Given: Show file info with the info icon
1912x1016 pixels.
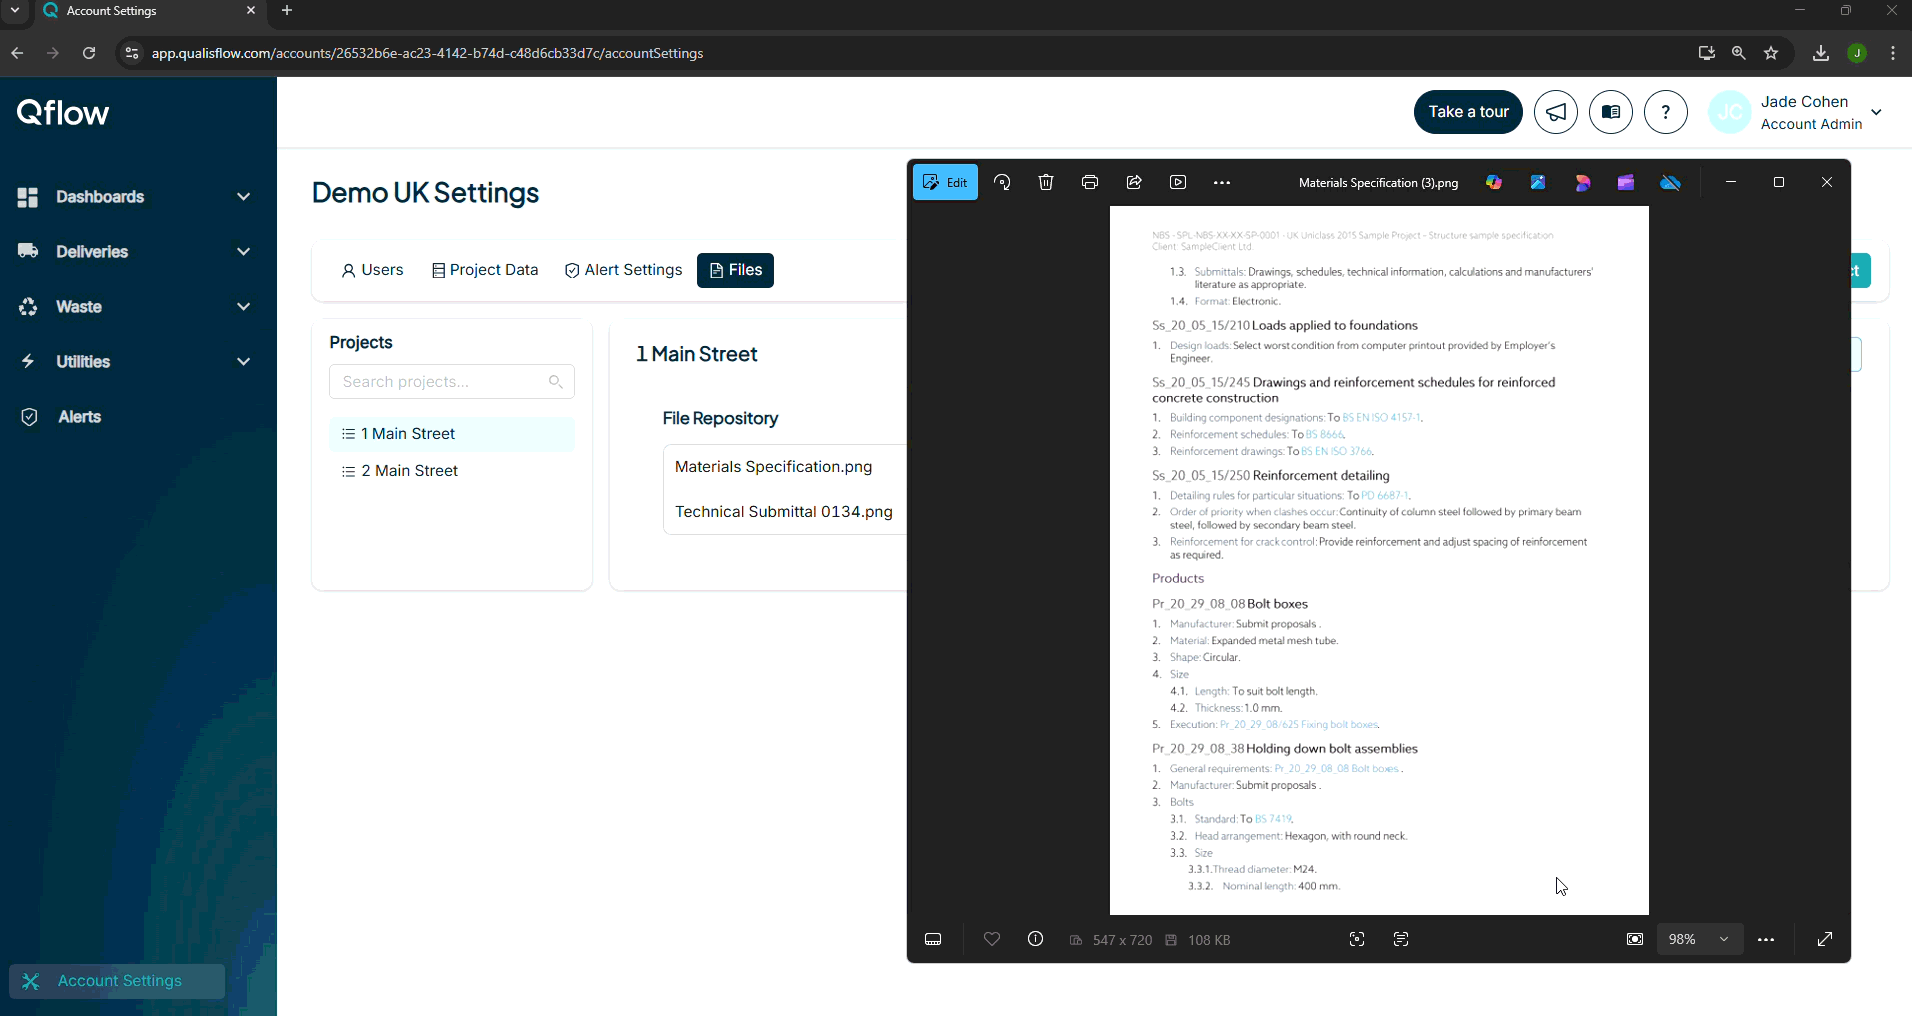Looking at the screenshot, I should point(1036,940).
